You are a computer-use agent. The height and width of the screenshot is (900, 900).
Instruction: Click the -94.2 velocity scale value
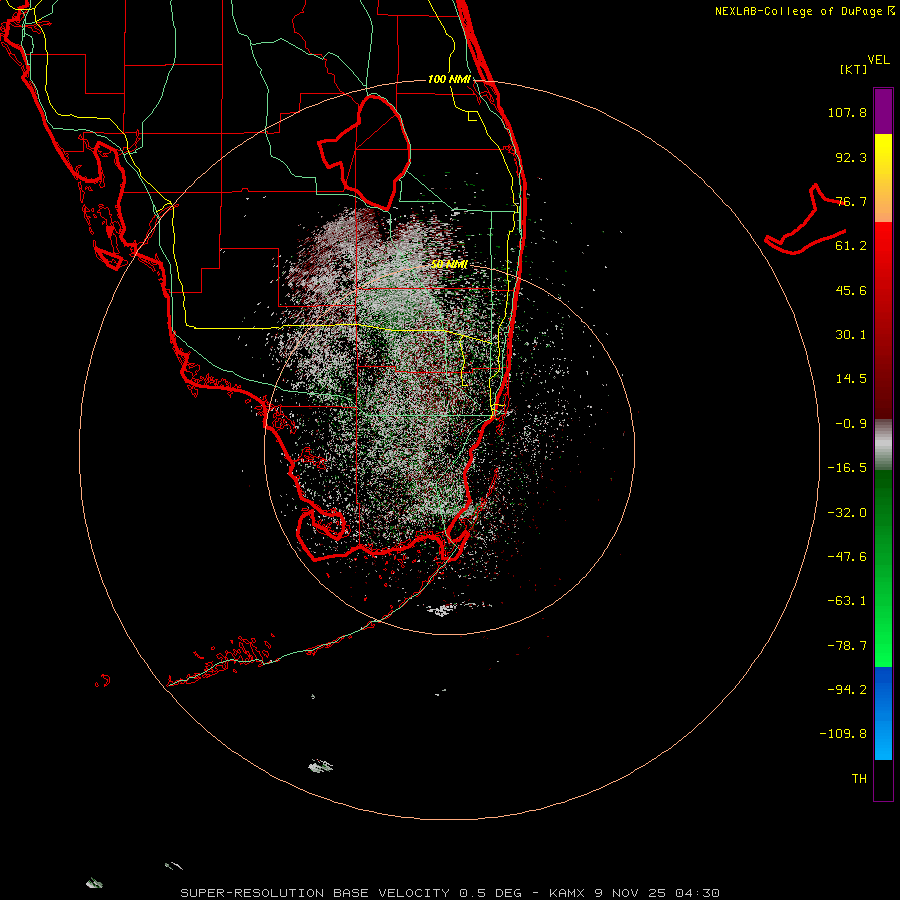[847, 690]
